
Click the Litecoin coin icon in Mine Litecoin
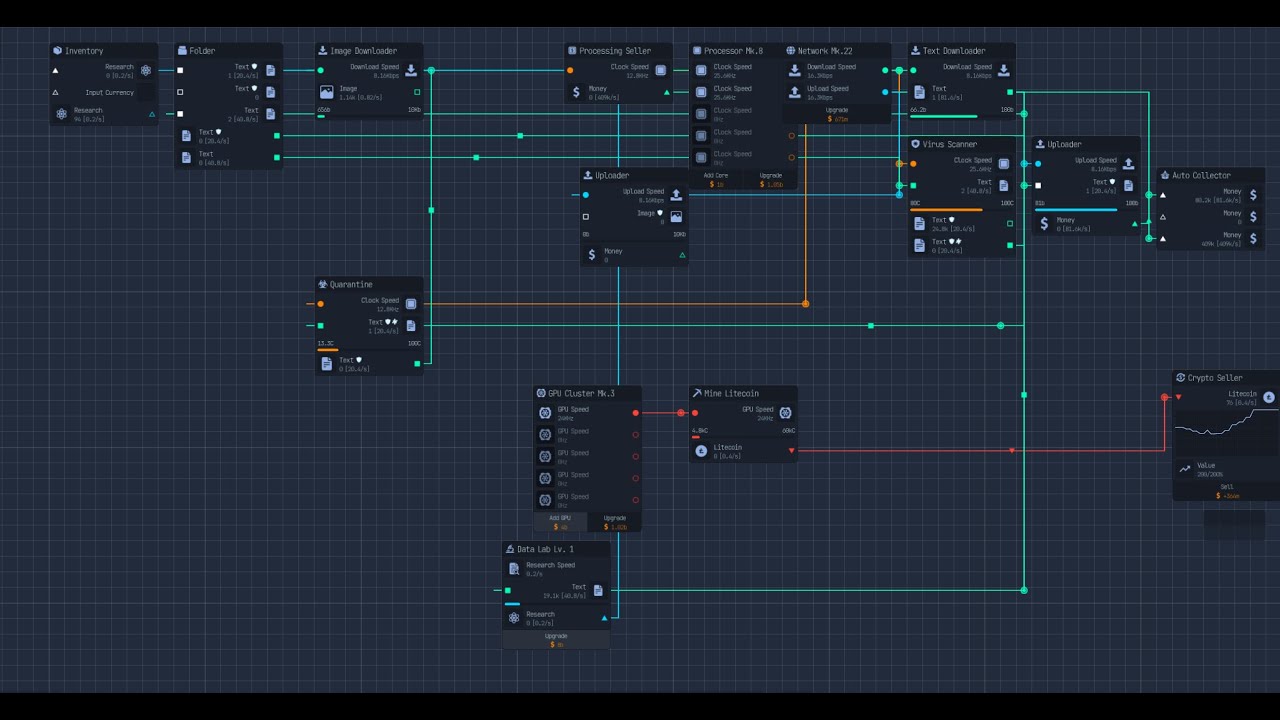(x=701, y=451)
